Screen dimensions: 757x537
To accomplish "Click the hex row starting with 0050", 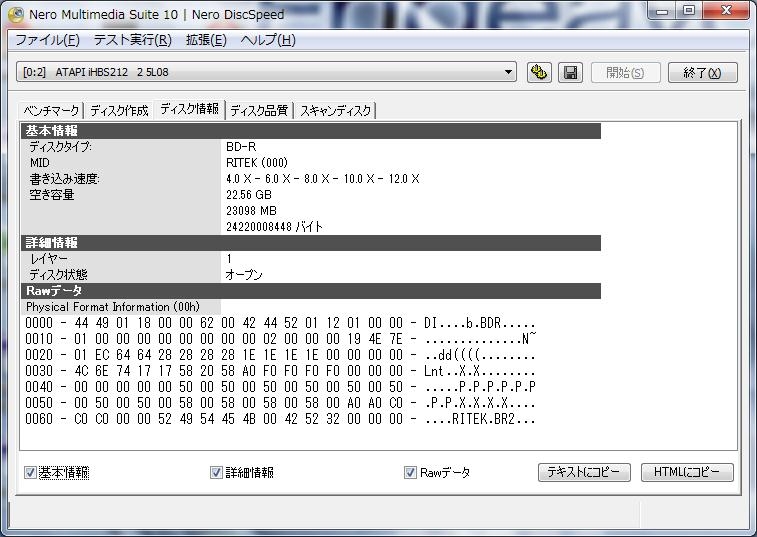I will [280, 403].
